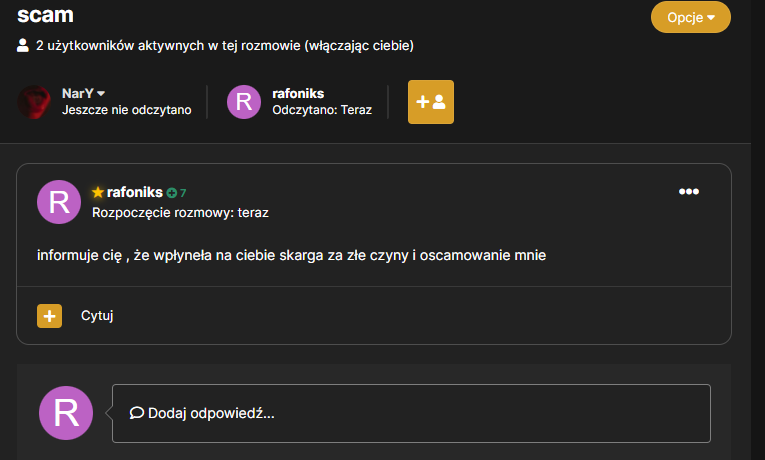This screenshot has height=460, width=765.
Task: Open the Opcje dropdown menu
Action: click(690, 17)
